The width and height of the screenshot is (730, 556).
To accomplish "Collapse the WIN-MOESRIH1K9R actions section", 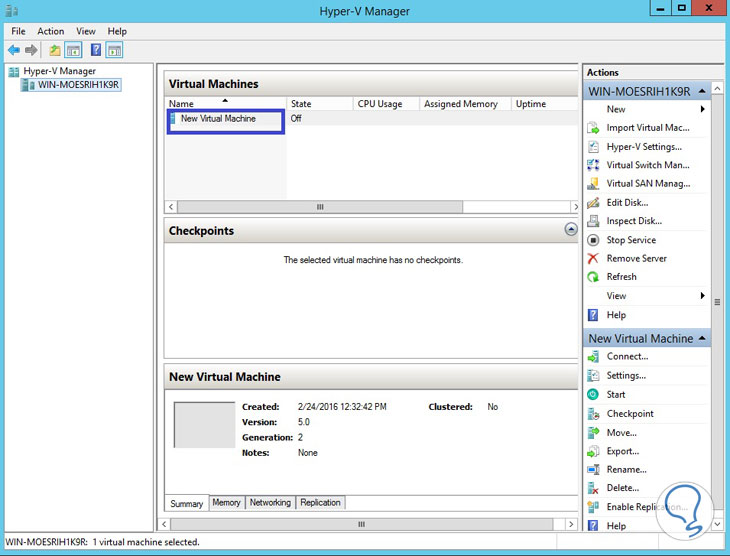I will (x=702, y=91).
